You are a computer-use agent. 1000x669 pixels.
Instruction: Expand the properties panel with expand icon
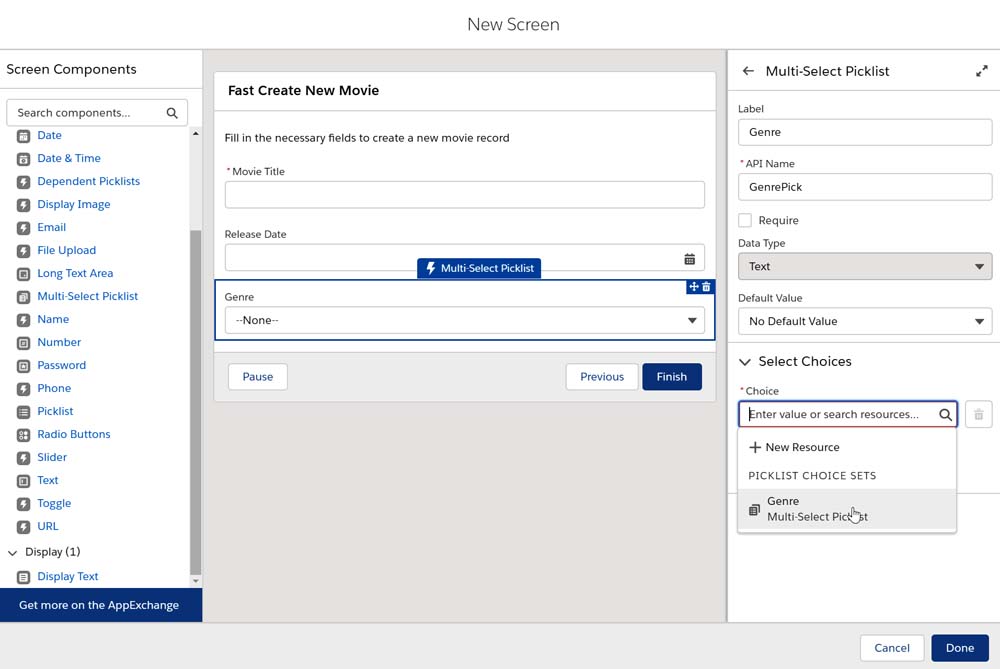coord(981,71)
